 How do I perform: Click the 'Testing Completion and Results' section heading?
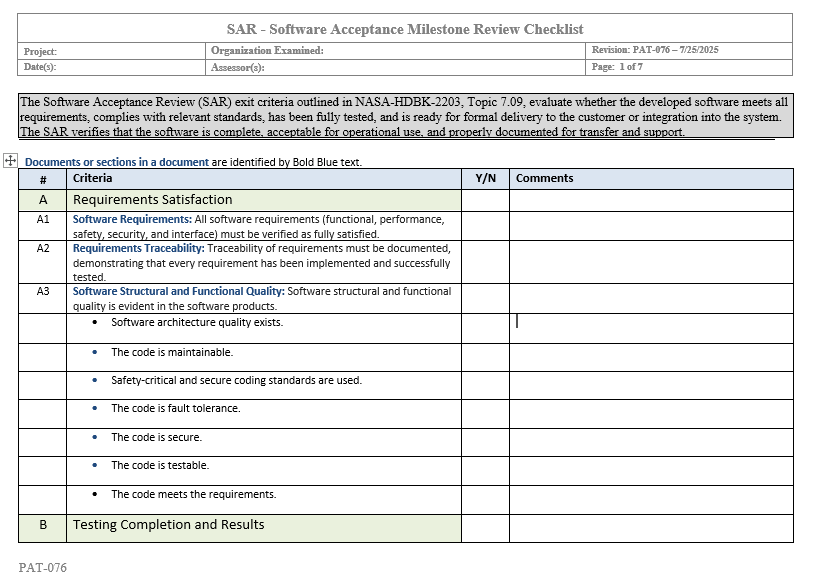pyautogui.click(x=168, y=525)
